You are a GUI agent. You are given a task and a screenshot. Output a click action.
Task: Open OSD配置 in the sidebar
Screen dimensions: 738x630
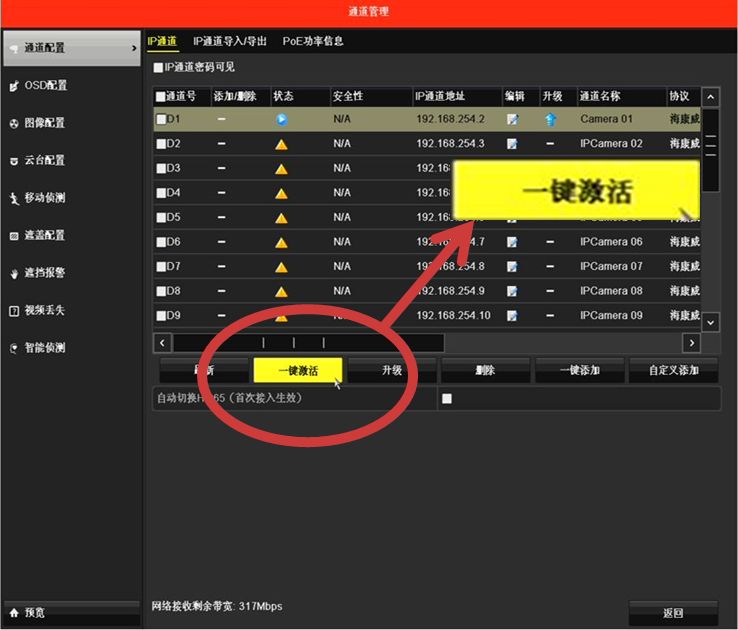[46, 86]
